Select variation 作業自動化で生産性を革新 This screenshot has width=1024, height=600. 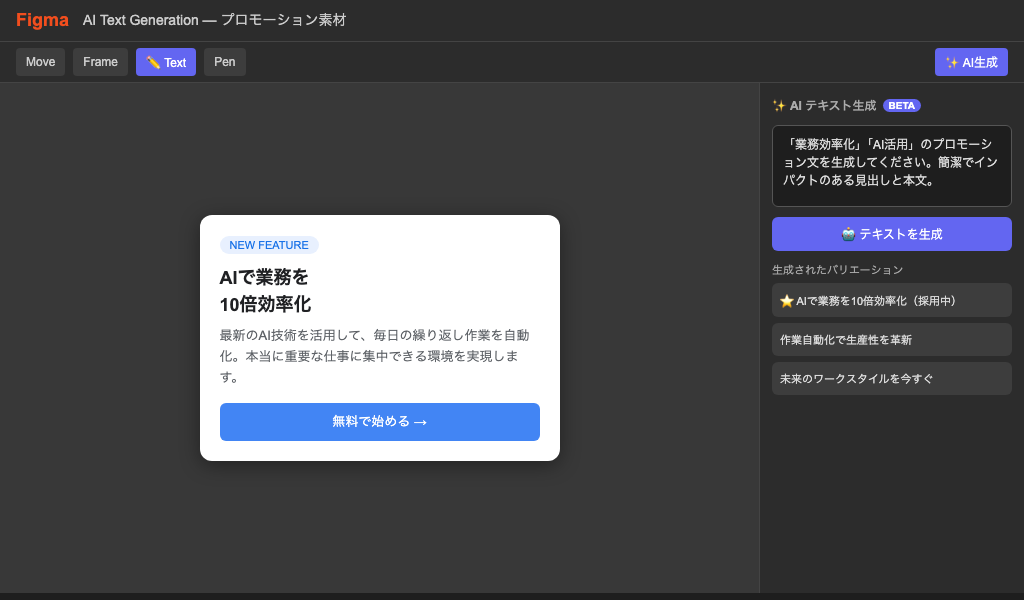coord(890,339)
